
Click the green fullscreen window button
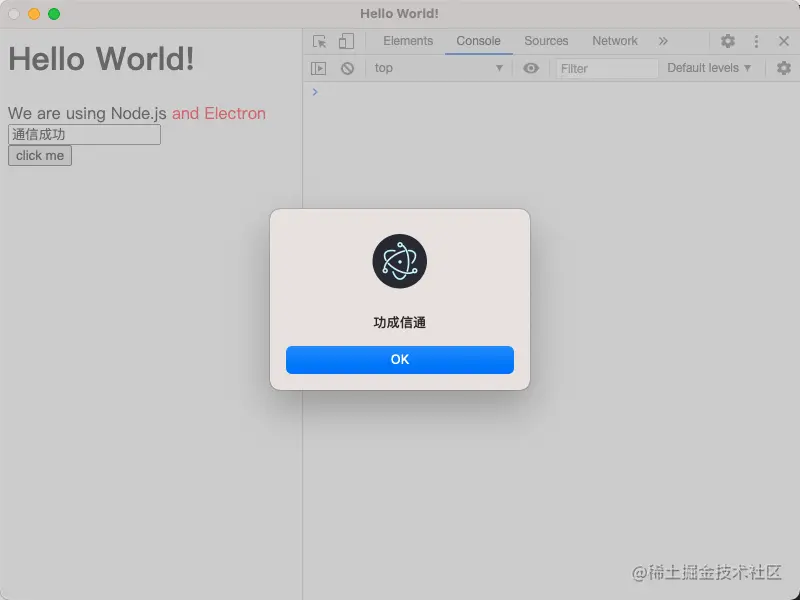pyautogui.click(x=54, y=14)
